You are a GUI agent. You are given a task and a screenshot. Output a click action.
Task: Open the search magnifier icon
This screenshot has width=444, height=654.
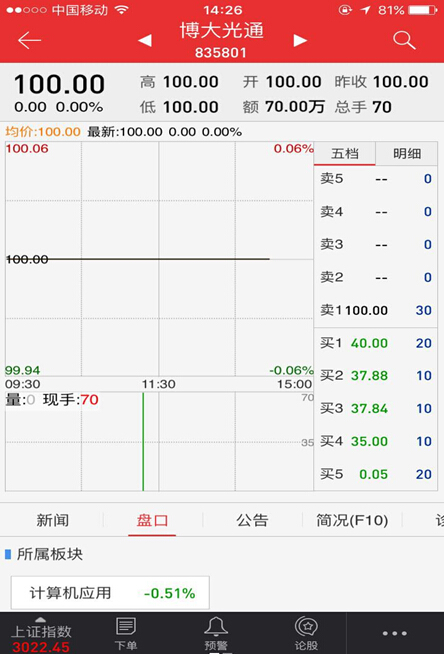click(404, 40)
